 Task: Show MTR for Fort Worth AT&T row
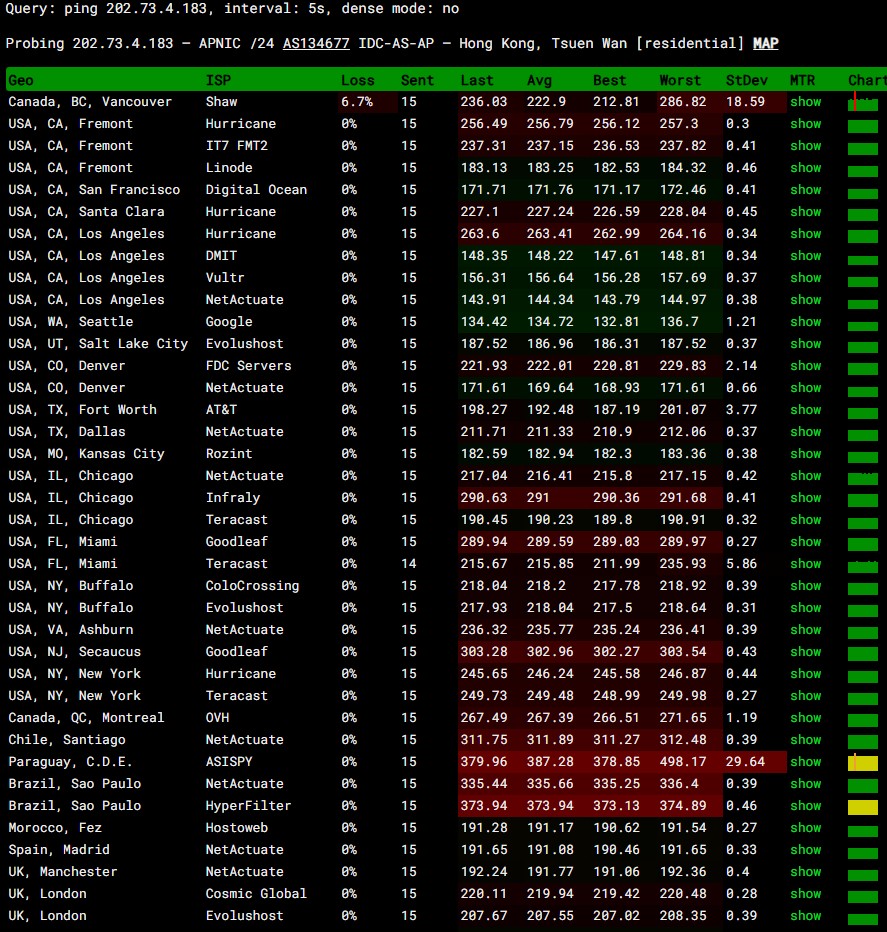(806, 410)
